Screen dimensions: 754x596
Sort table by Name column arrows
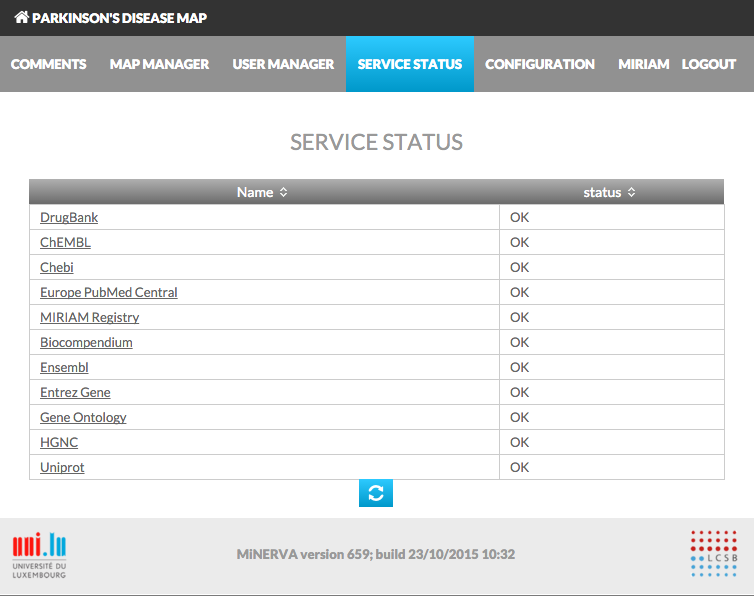(x=283, y=192)
